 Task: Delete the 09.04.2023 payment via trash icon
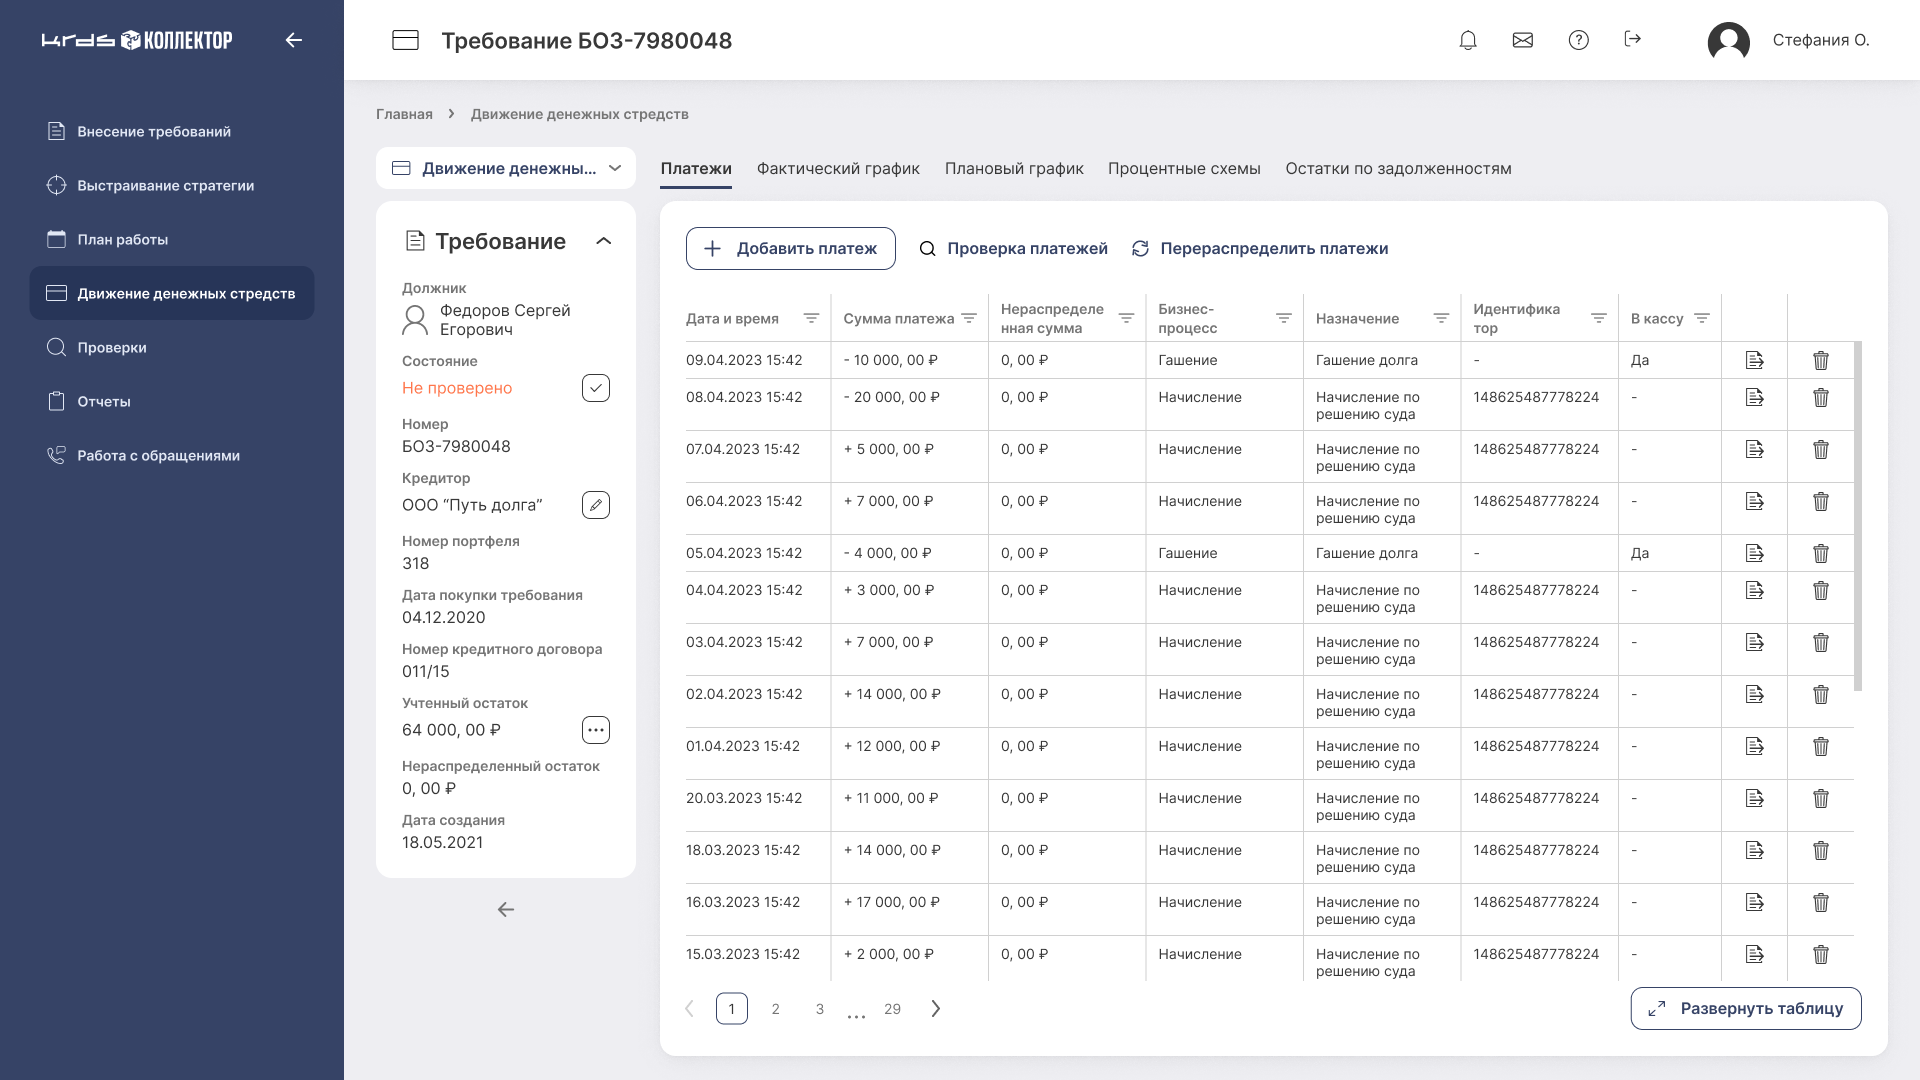click(x=1821, y=360)
